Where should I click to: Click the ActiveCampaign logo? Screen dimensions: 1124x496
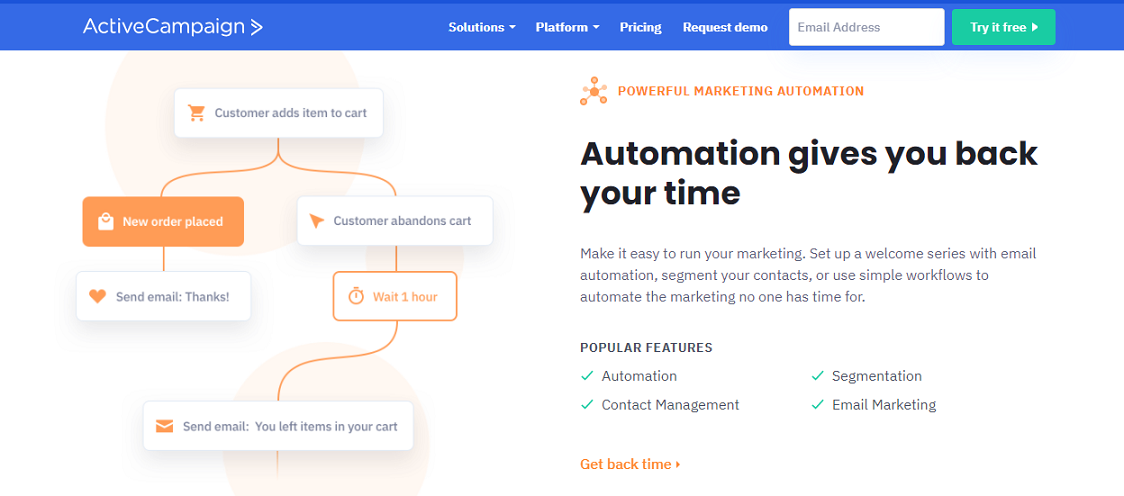click(173, 27)
